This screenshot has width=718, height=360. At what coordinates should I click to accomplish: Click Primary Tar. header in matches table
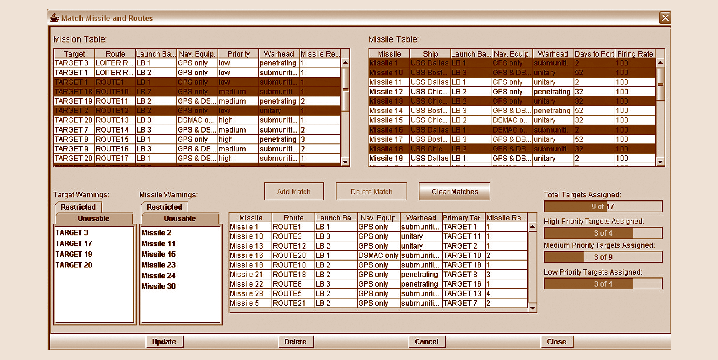tap(463, 218)
